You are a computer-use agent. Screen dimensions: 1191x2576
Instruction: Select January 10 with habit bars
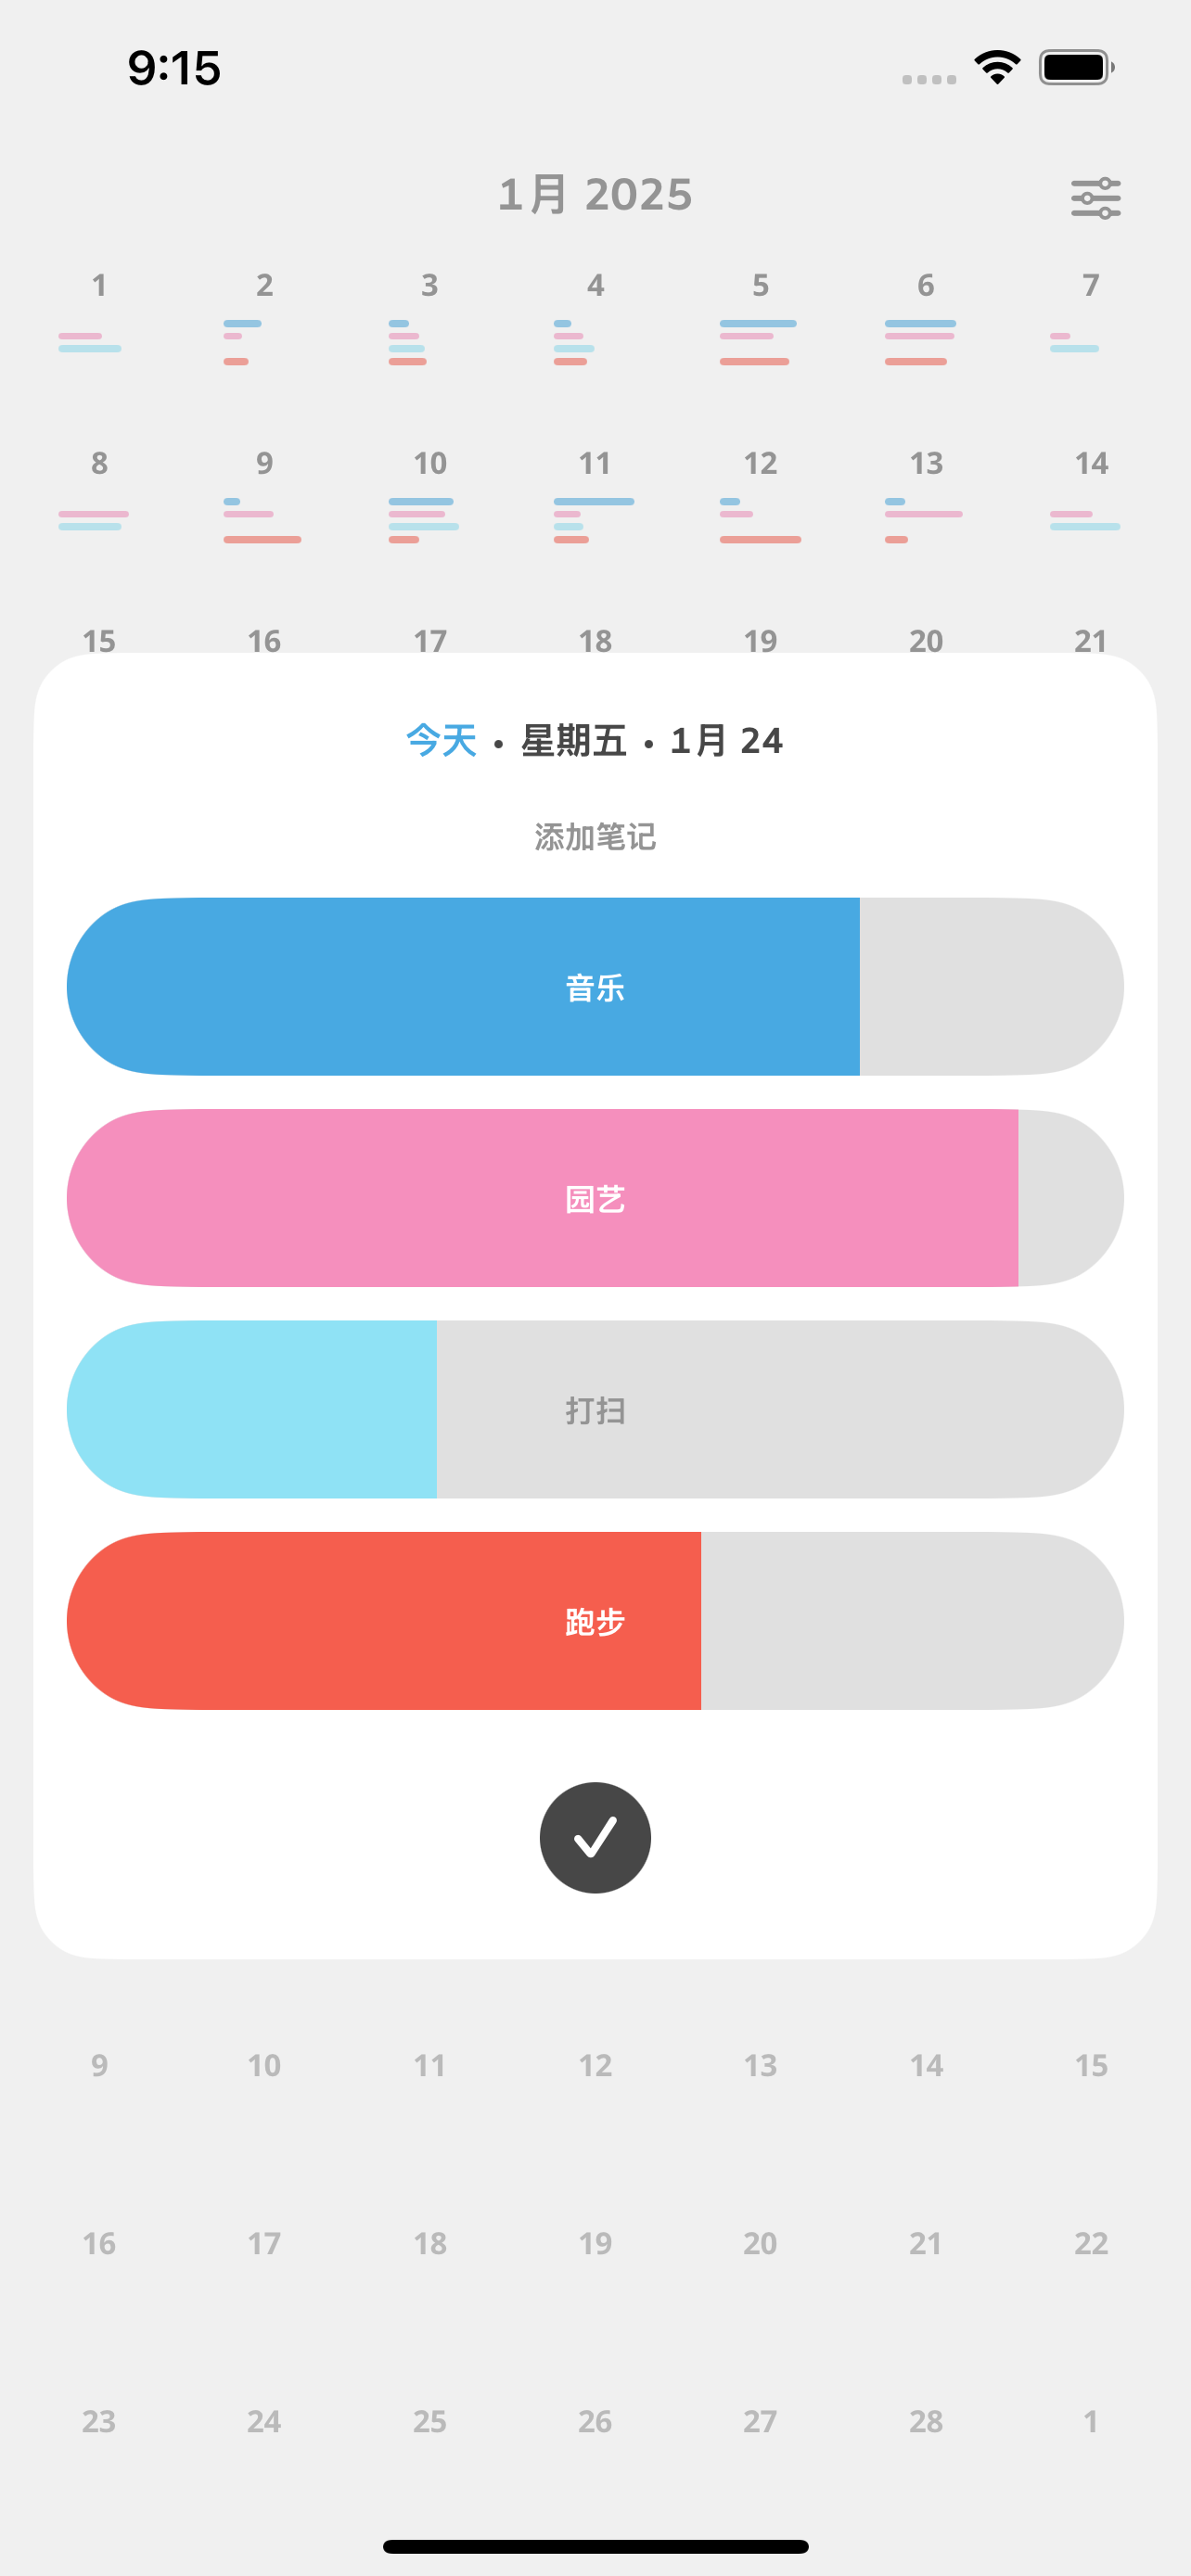click(x=430, y=496)
